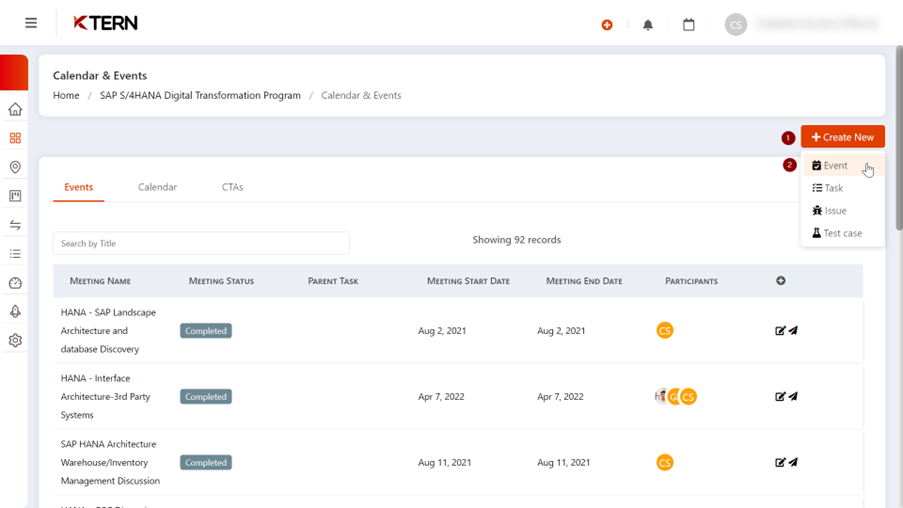Select Event from Create New menu
The width and height of the screenshot is (903, 508).
(843, 165)
